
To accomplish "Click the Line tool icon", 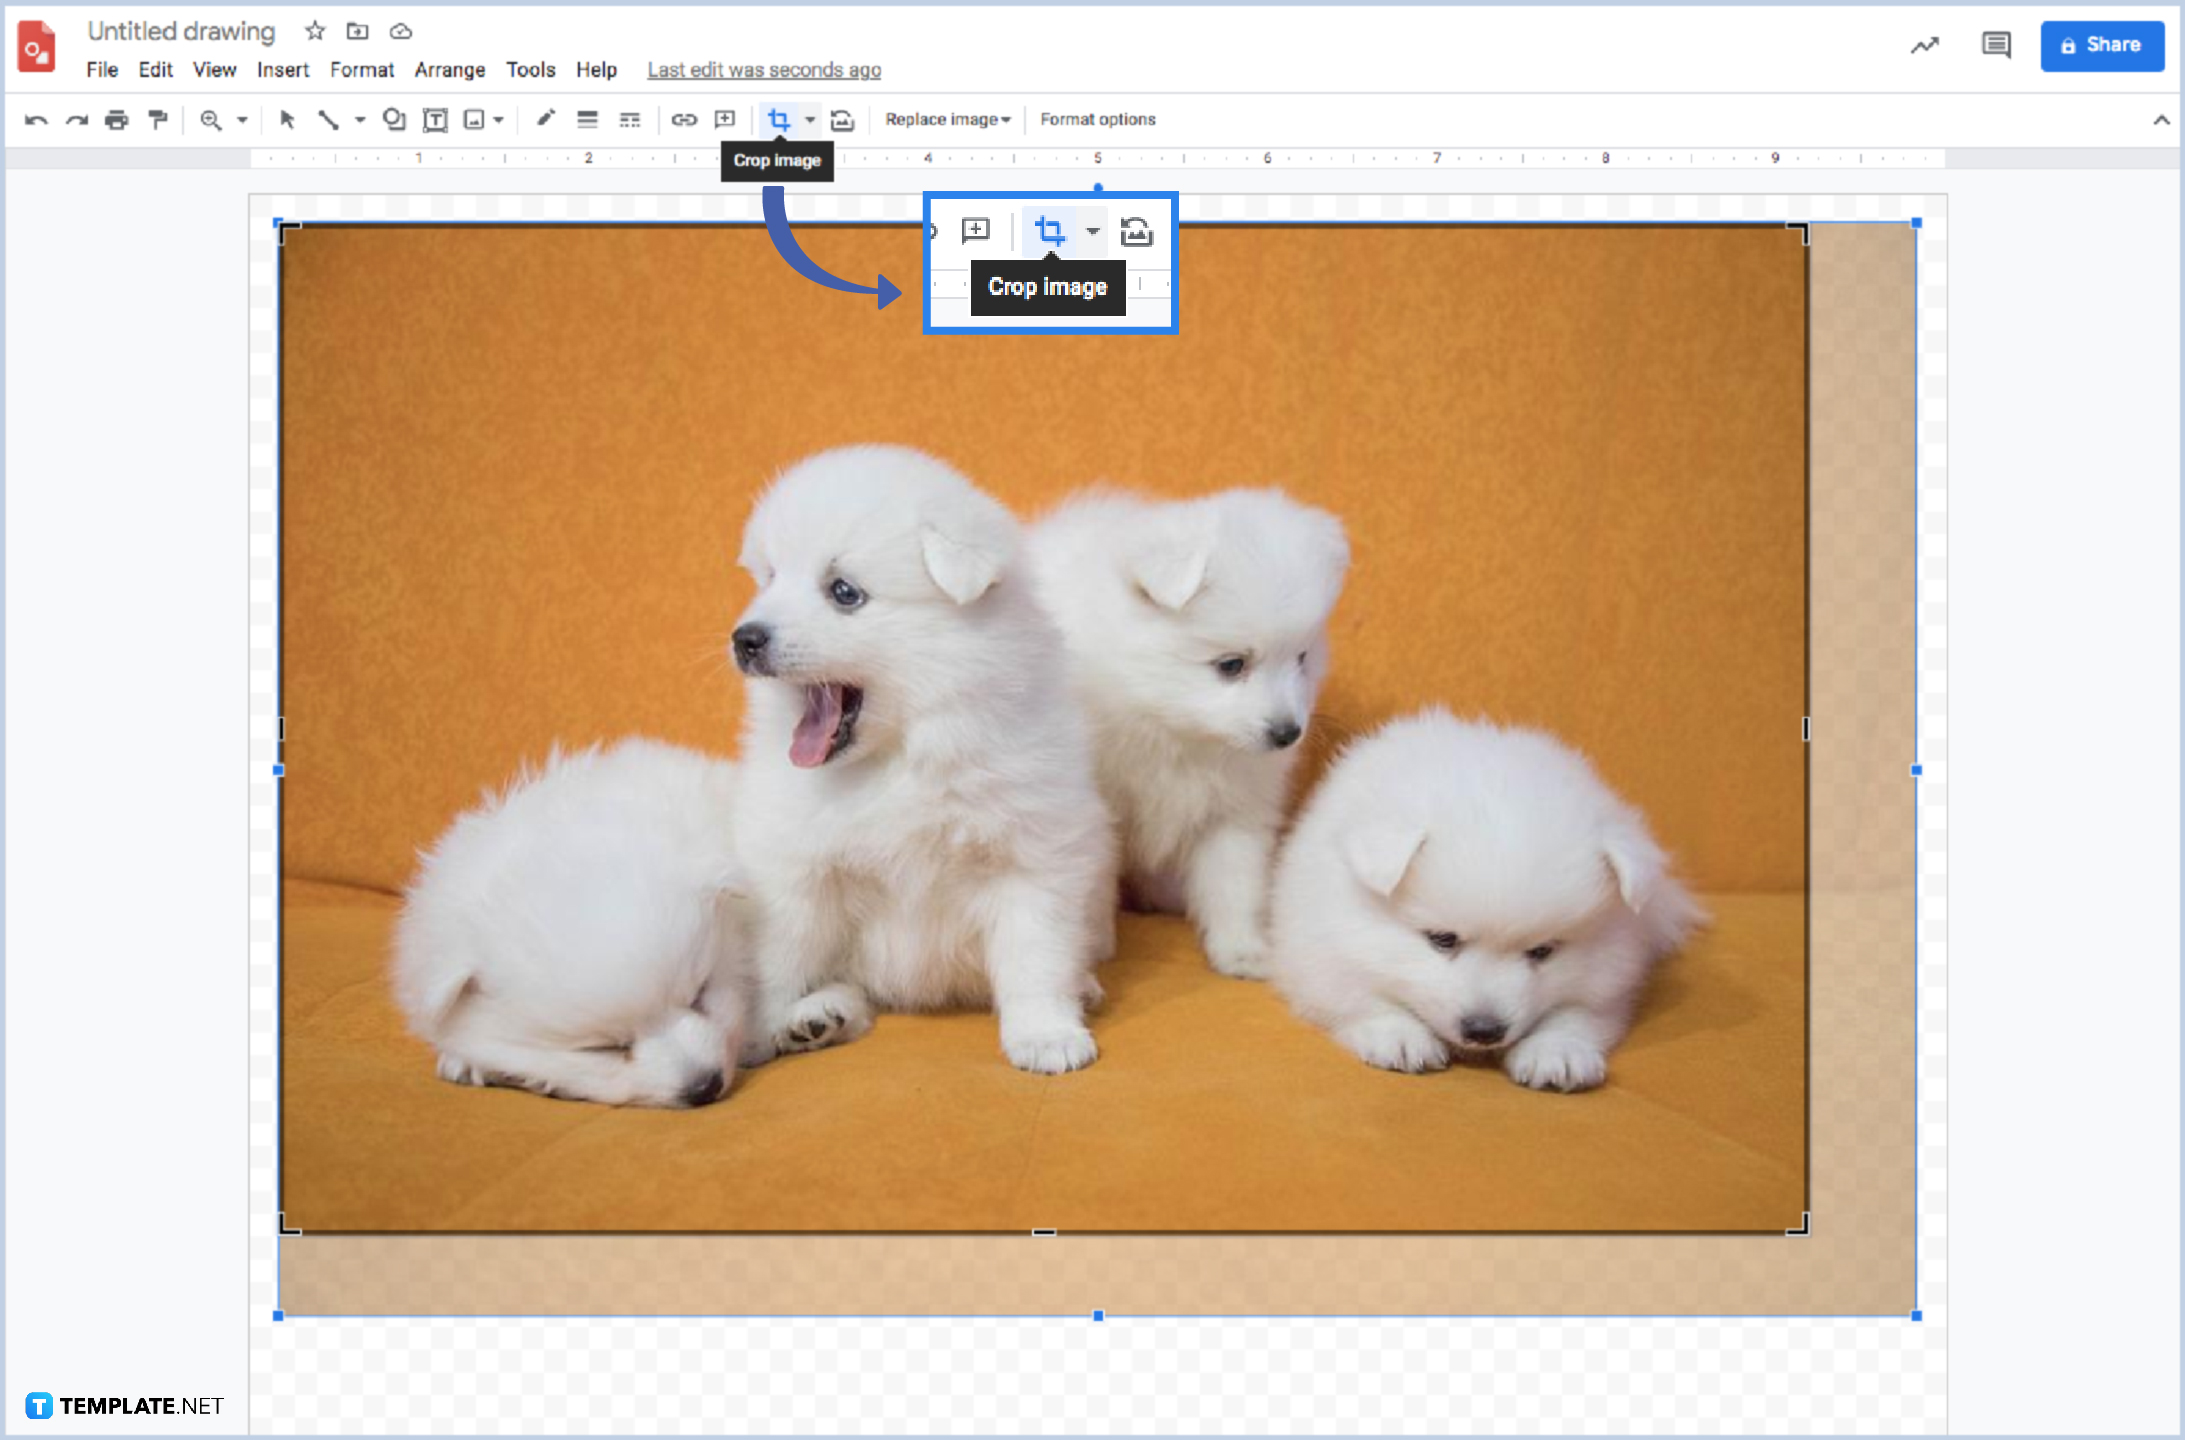I will [328, 119].
